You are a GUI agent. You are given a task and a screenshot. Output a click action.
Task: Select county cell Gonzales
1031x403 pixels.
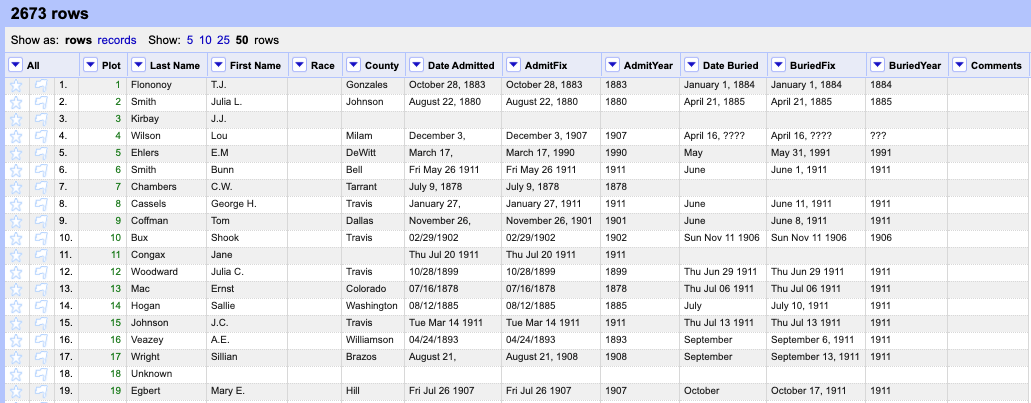[373, 85]
